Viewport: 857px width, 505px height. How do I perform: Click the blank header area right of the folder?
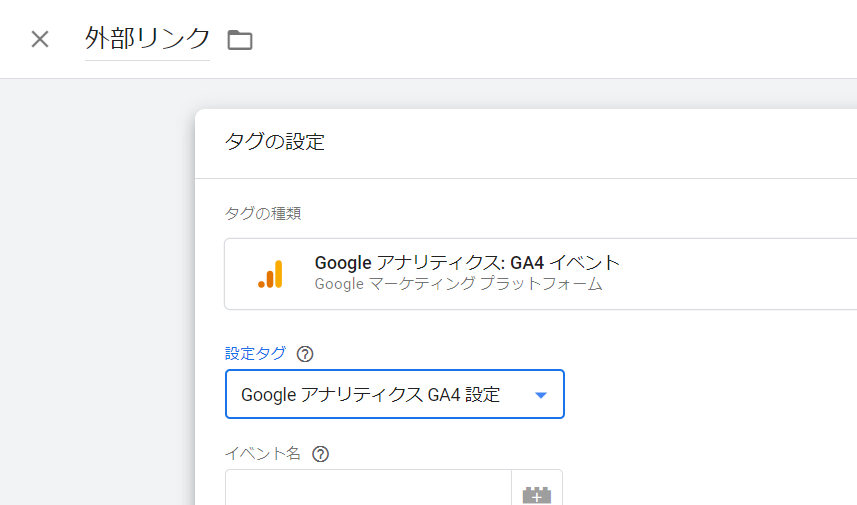click(550, 40)
